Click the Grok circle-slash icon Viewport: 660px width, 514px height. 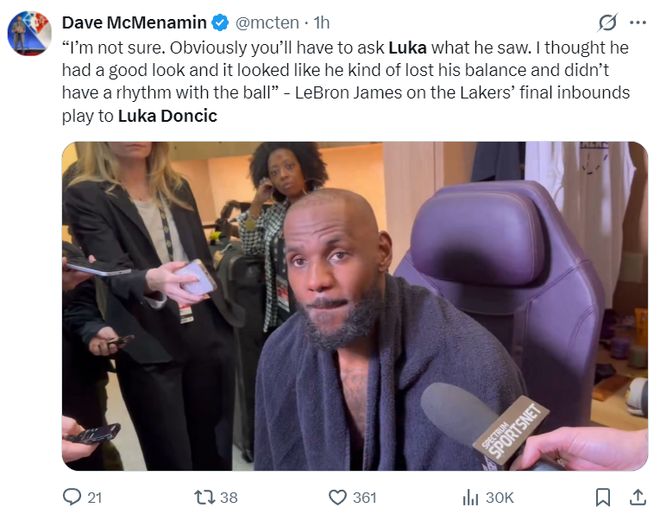[607, 22]
